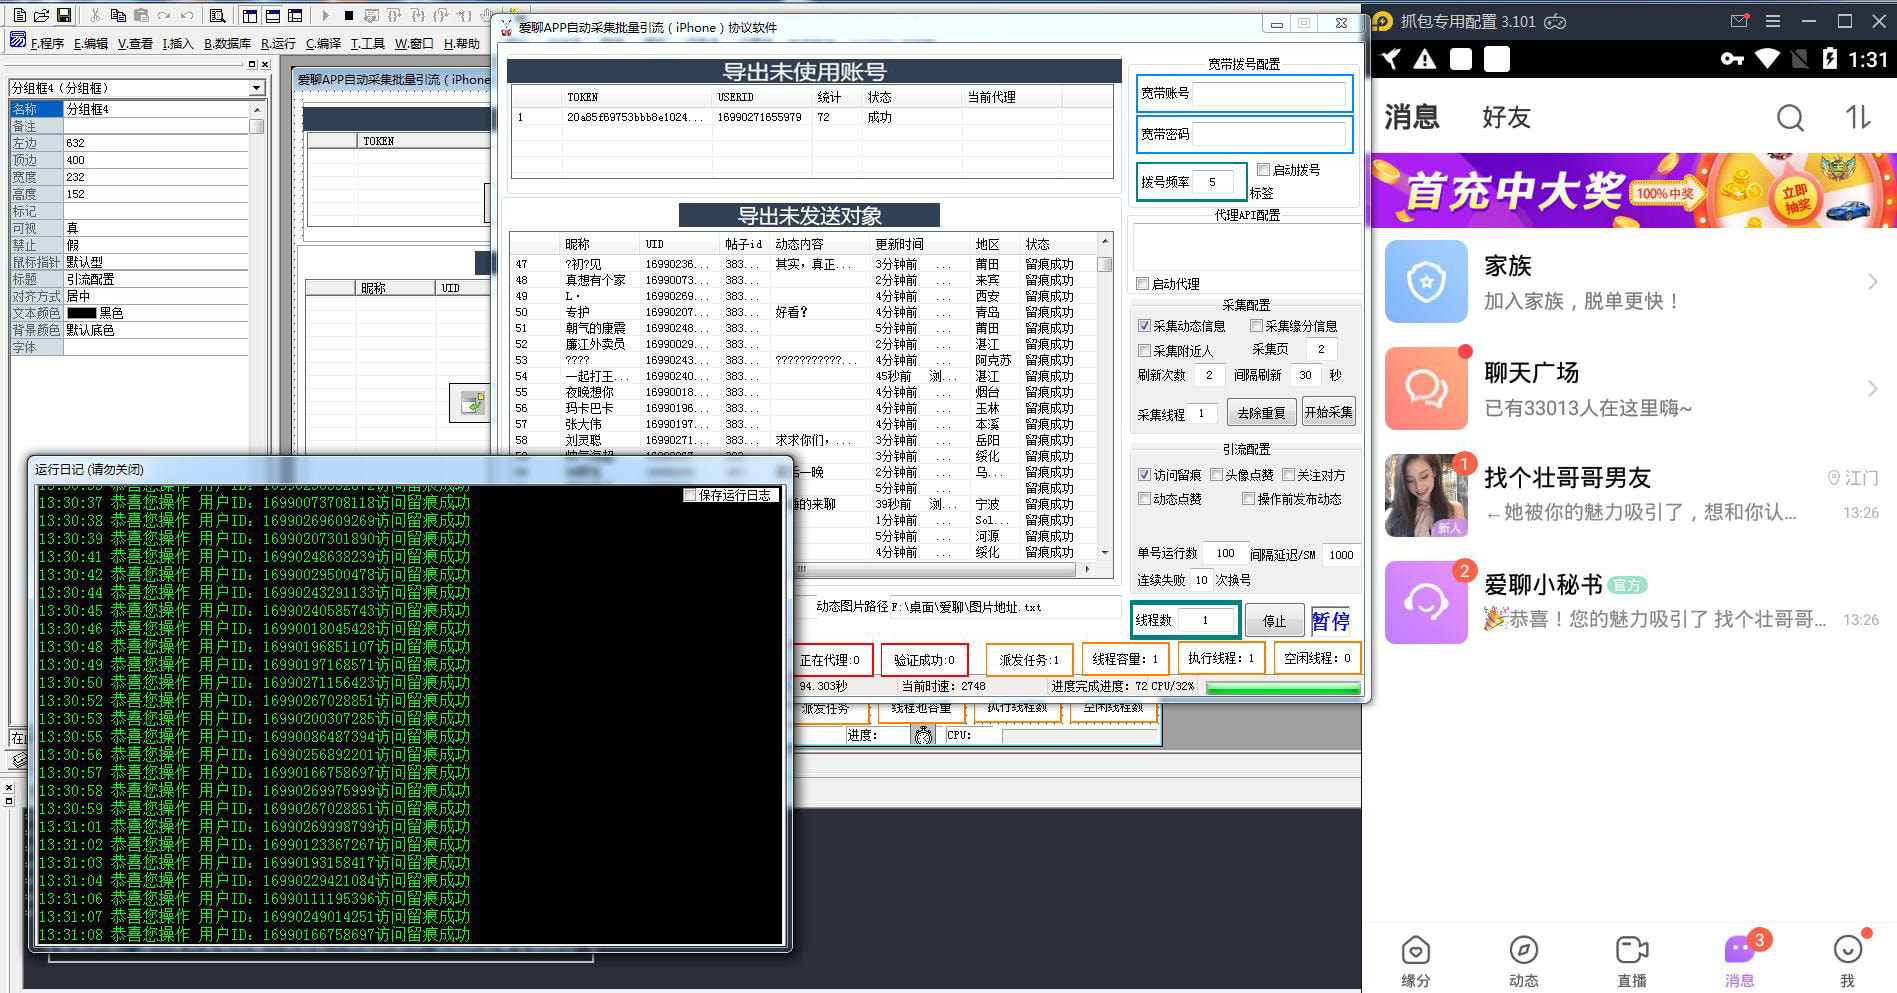Expand the 聊天广场 entry chevron
Screen dimensions: 1897x993
pos(1872,389)
